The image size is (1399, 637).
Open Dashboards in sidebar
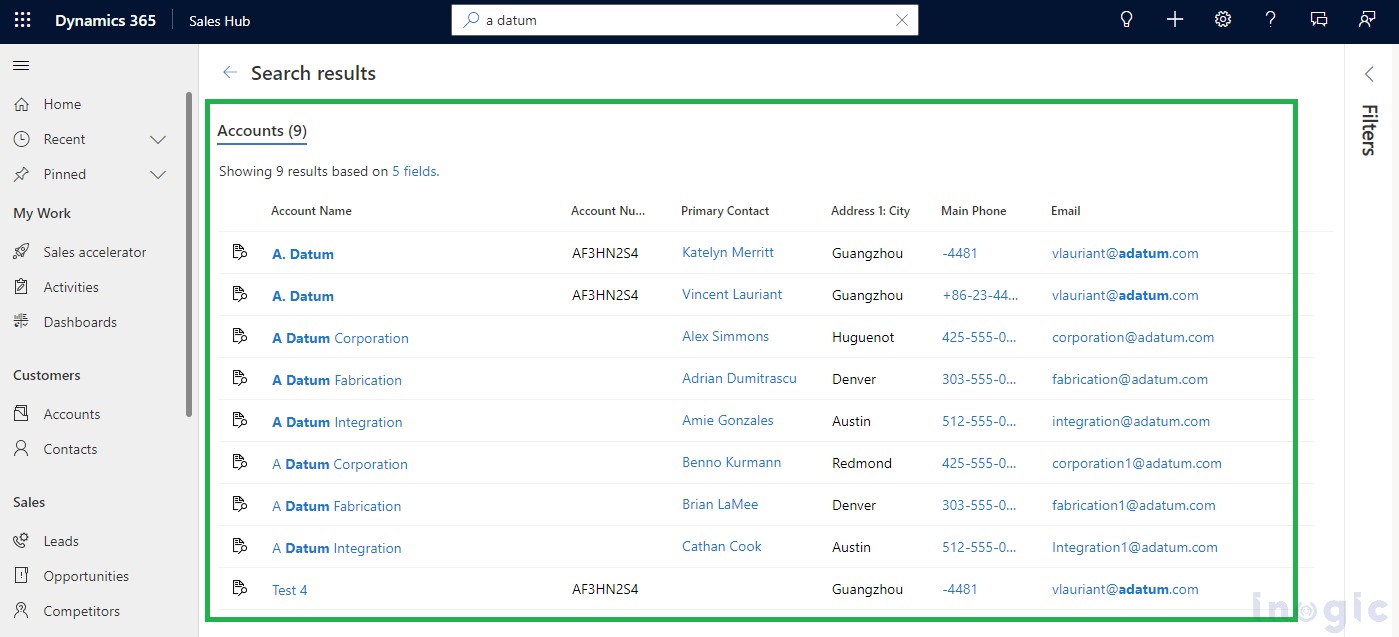(x=80, y=322)
